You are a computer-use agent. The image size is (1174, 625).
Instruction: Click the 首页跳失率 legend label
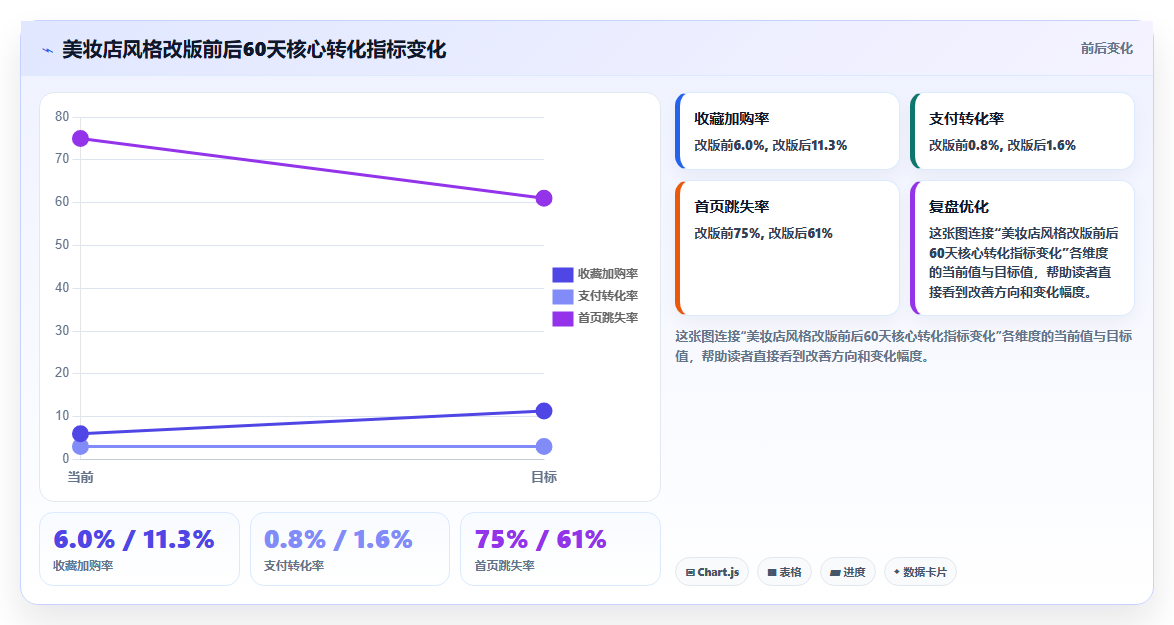click(x=607, y=318)
